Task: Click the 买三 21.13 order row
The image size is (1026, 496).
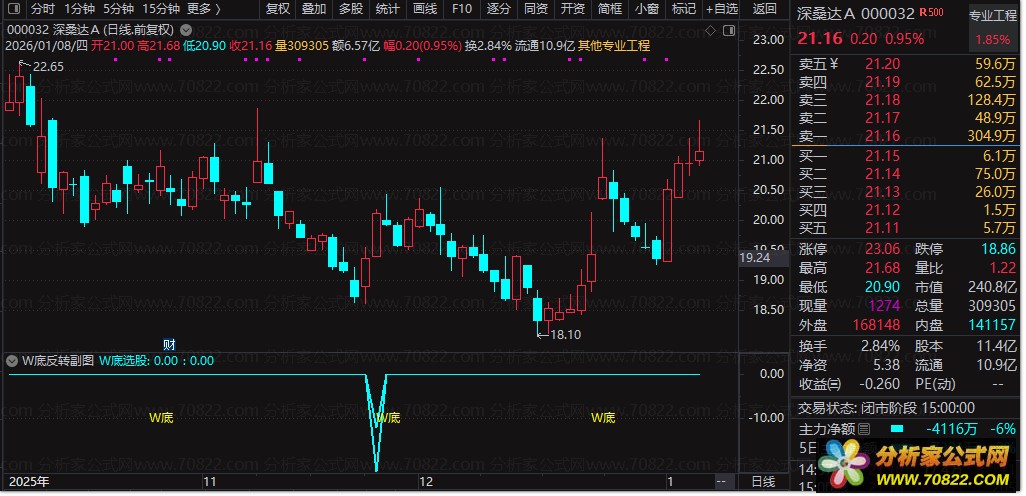Action: coord(907,192)
